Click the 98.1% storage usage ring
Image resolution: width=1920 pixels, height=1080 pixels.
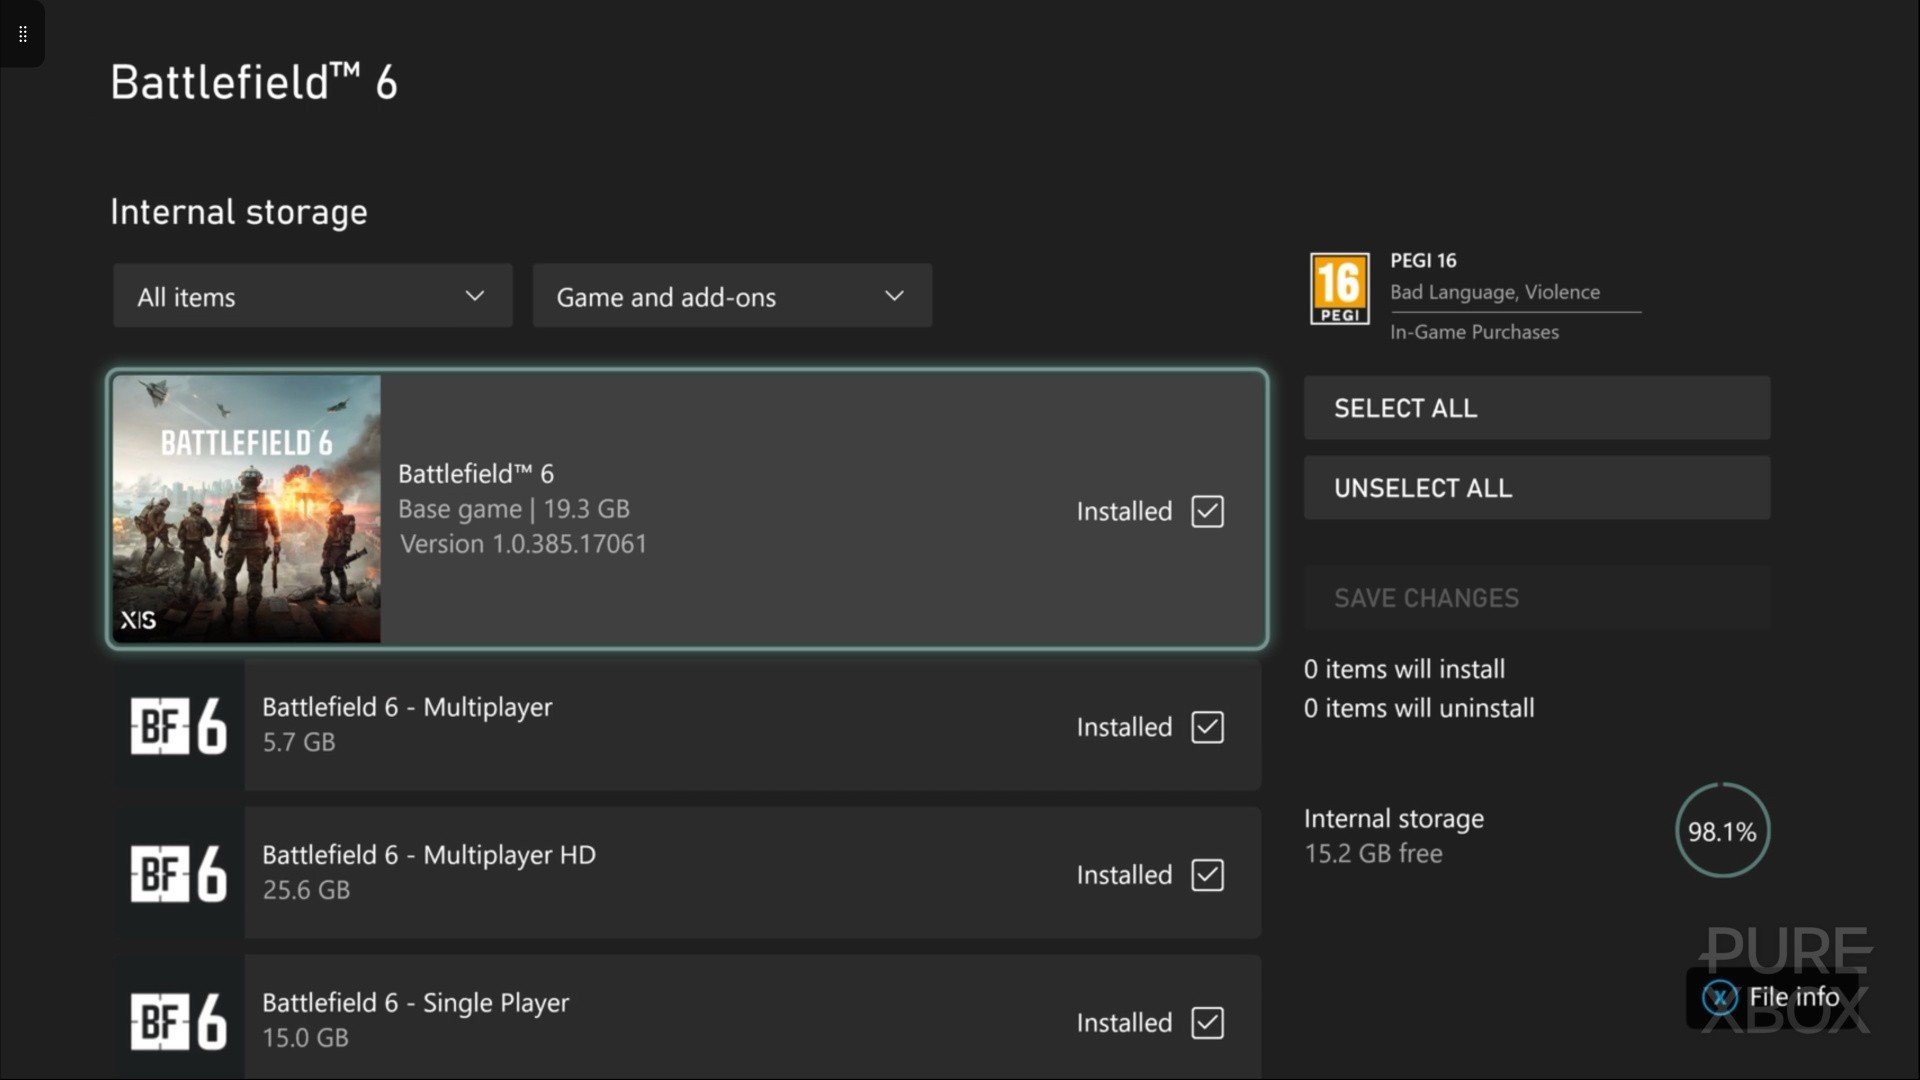(x=1721, y=831)
